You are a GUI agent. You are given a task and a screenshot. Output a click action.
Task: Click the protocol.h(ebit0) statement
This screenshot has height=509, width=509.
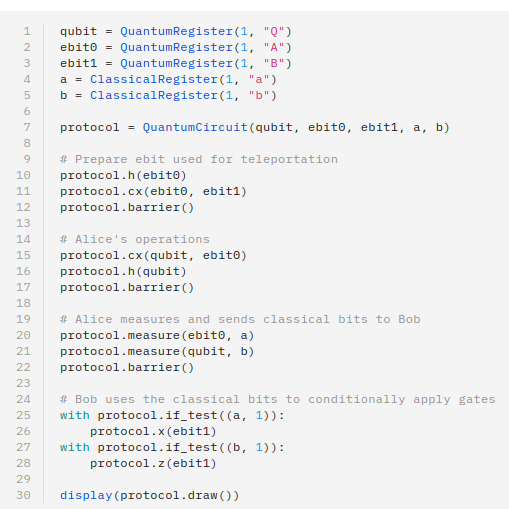tap(123, 175)
